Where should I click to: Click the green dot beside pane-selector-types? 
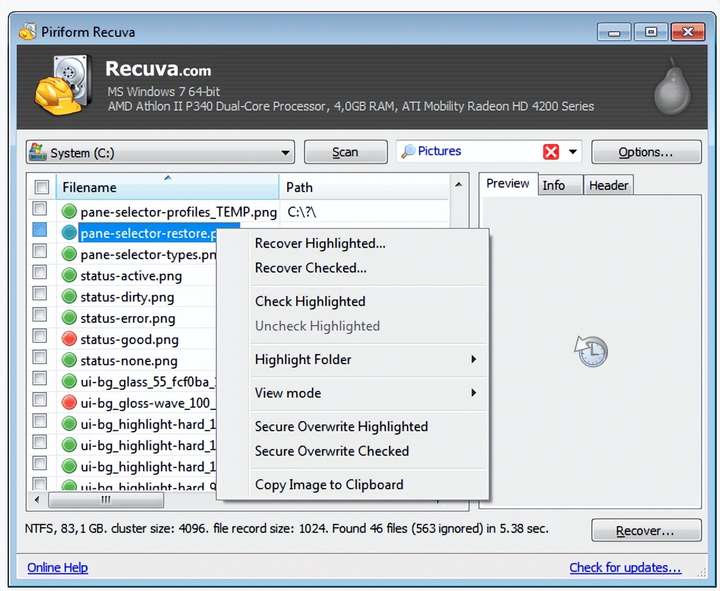click(x=69, y=254)
